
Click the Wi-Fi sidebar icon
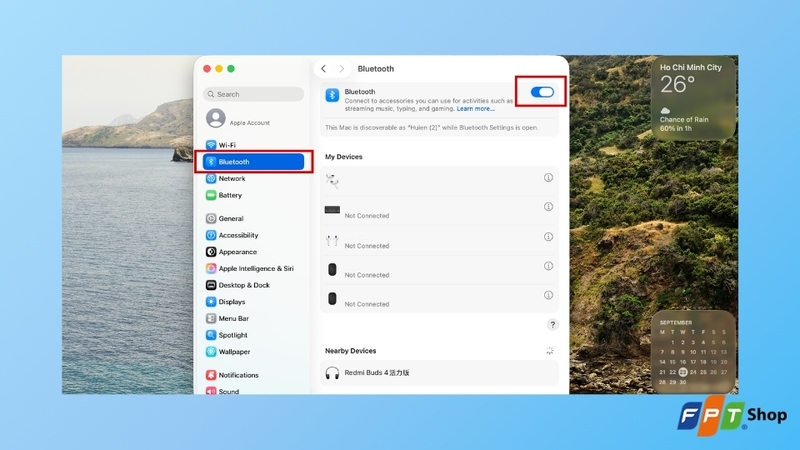(211, 145)
